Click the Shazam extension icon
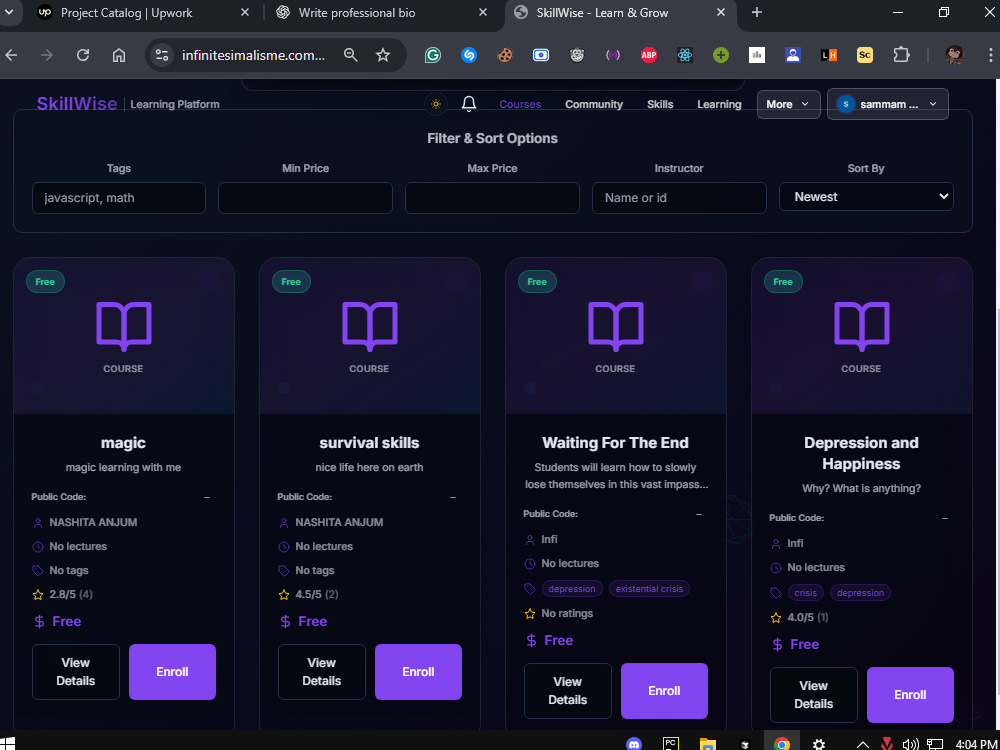Viewport: 1000px width, 750px height. (x=469, y=55)
